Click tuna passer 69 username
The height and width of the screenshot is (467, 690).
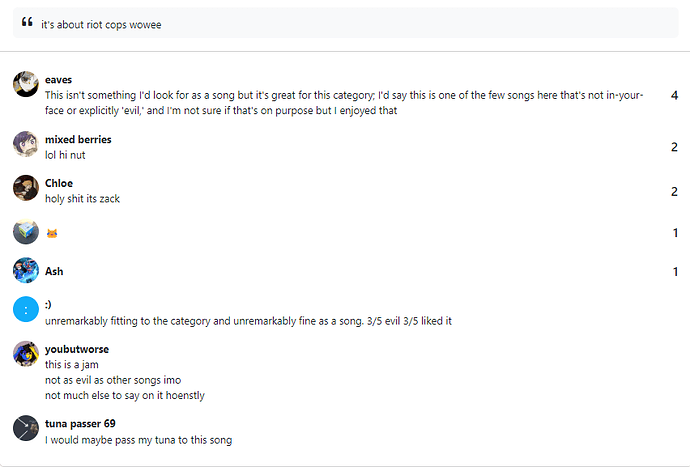(80, 423)
